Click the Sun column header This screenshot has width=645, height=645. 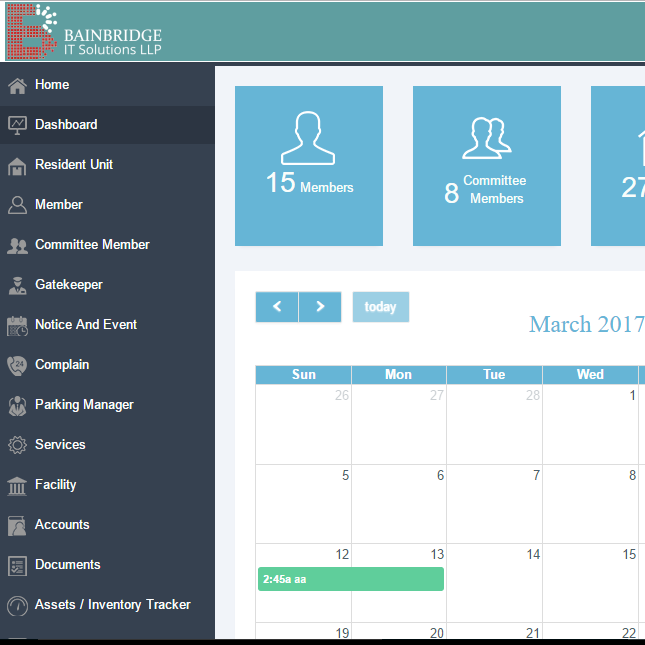[x=304, y=374]
